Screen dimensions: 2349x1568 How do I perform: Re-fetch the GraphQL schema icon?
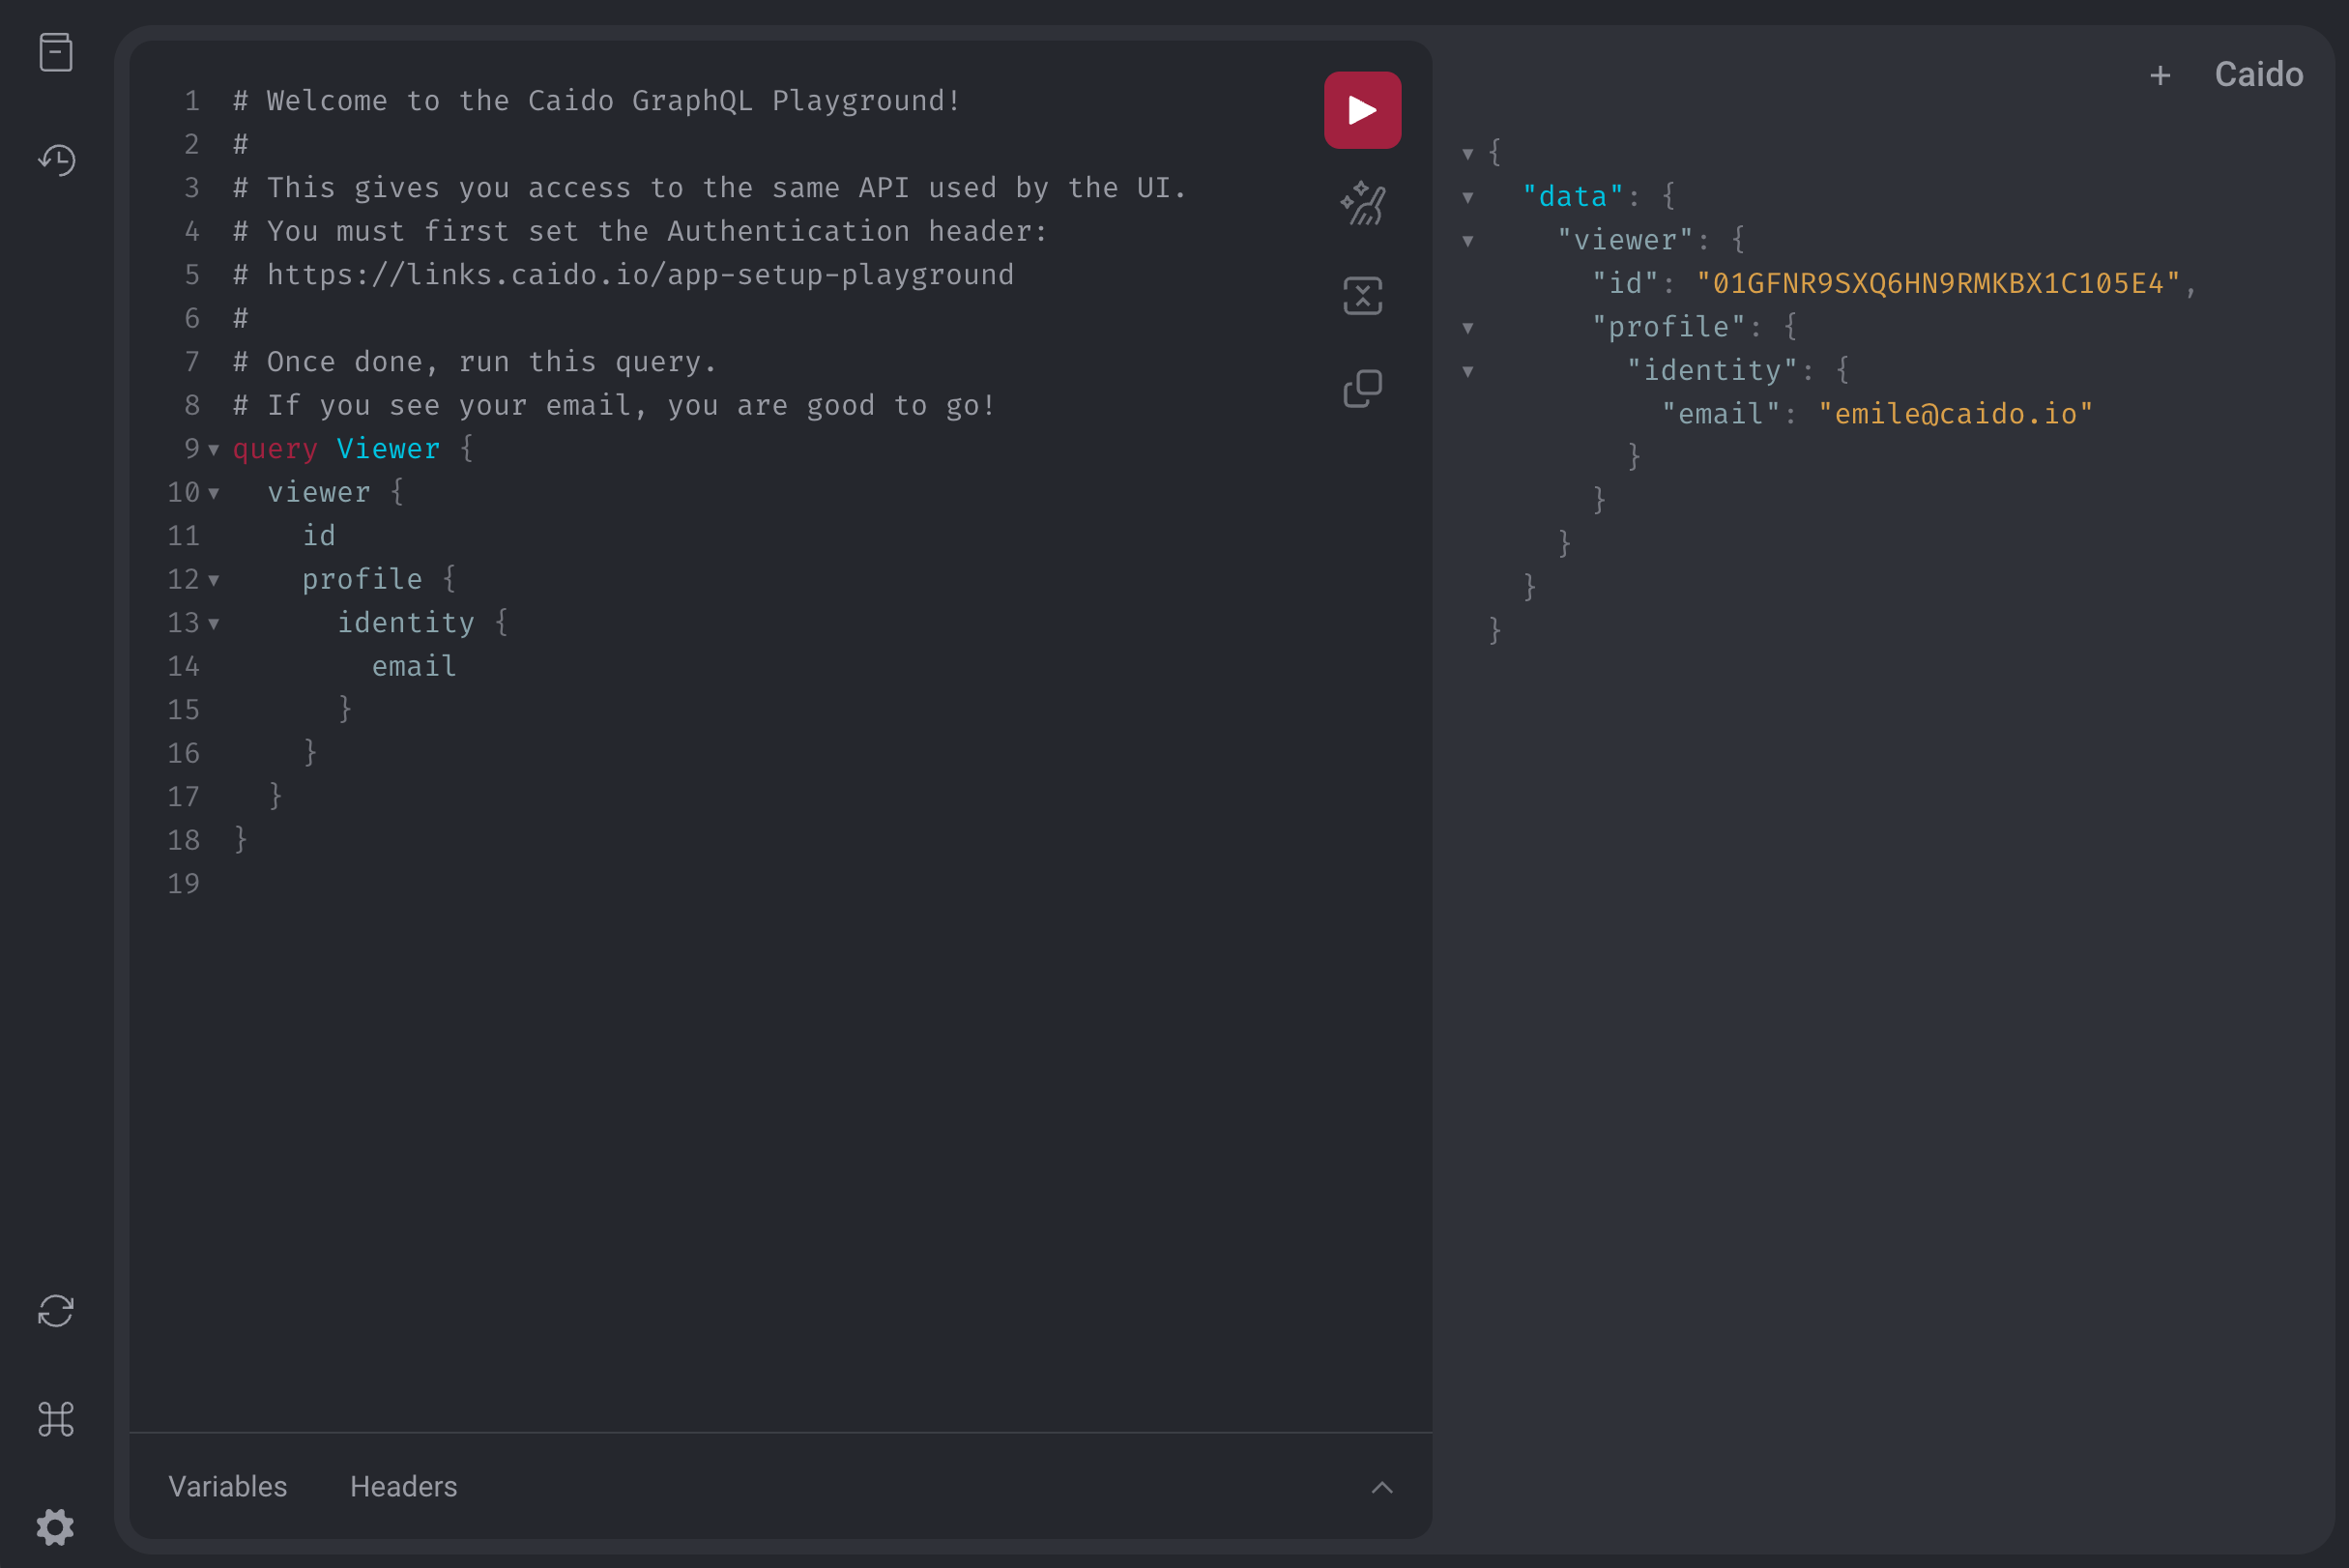pyautogui.click(x=56, y=1310)
